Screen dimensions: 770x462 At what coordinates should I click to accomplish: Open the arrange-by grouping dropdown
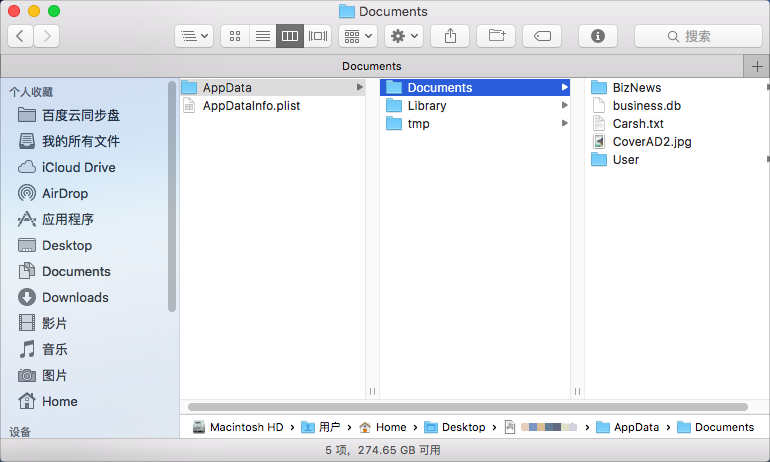point(358,36)
